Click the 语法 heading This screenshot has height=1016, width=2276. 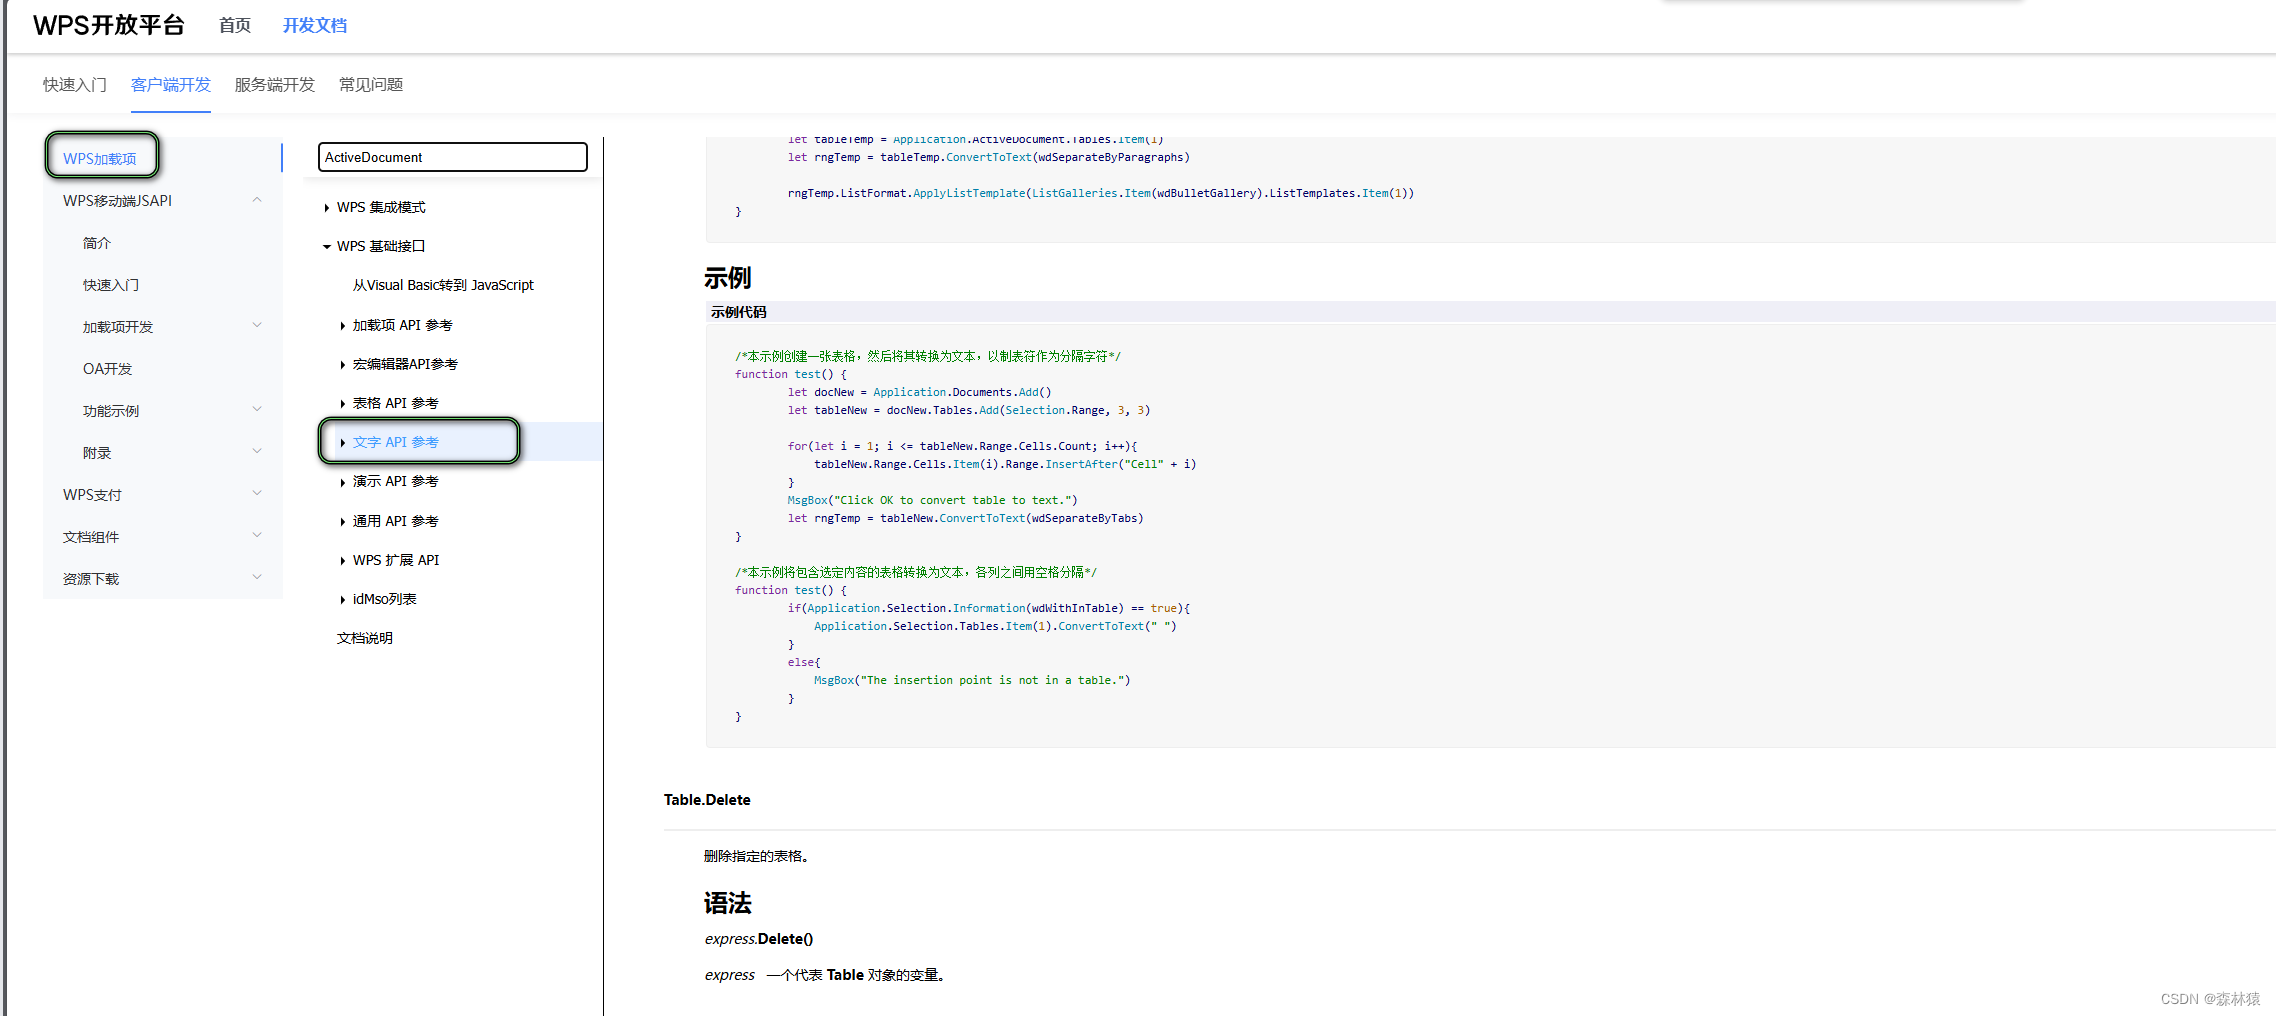727,903
